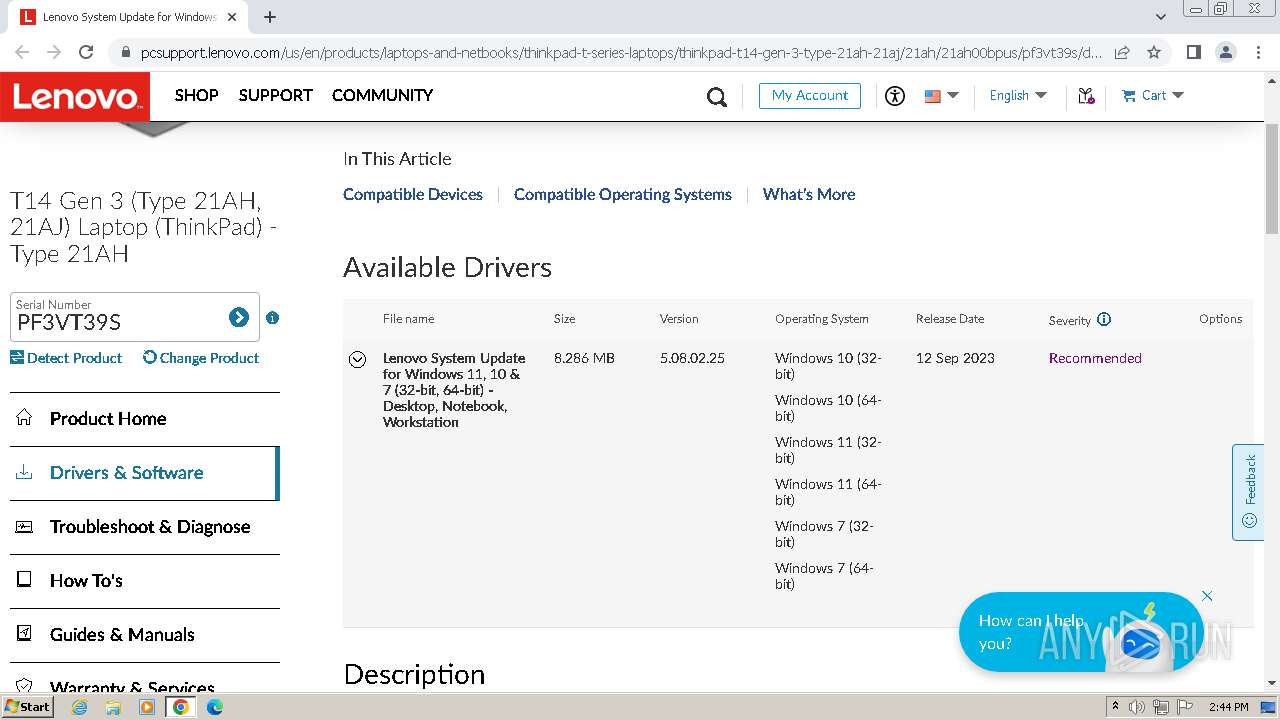Click the Lenovo logo
The height and width of the screenshot is (720, 1280).
(x=75, y=97)
